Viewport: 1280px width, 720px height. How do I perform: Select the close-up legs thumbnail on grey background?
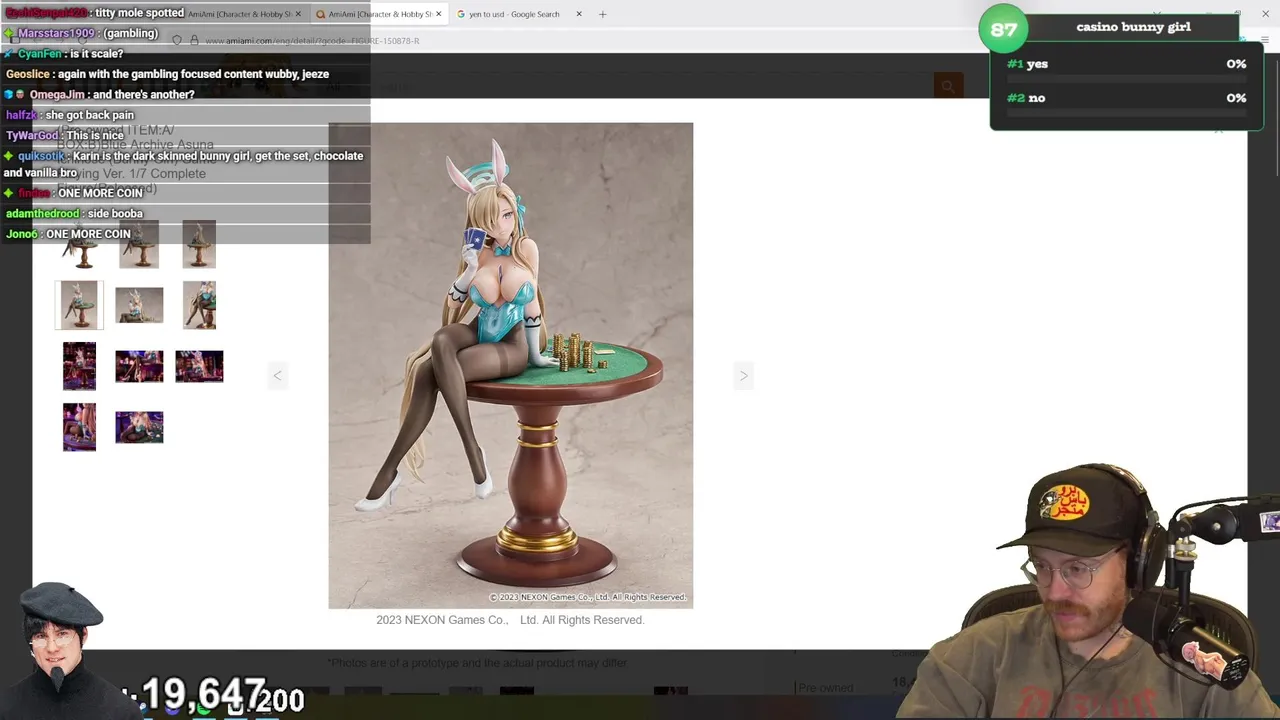(199, 305)
